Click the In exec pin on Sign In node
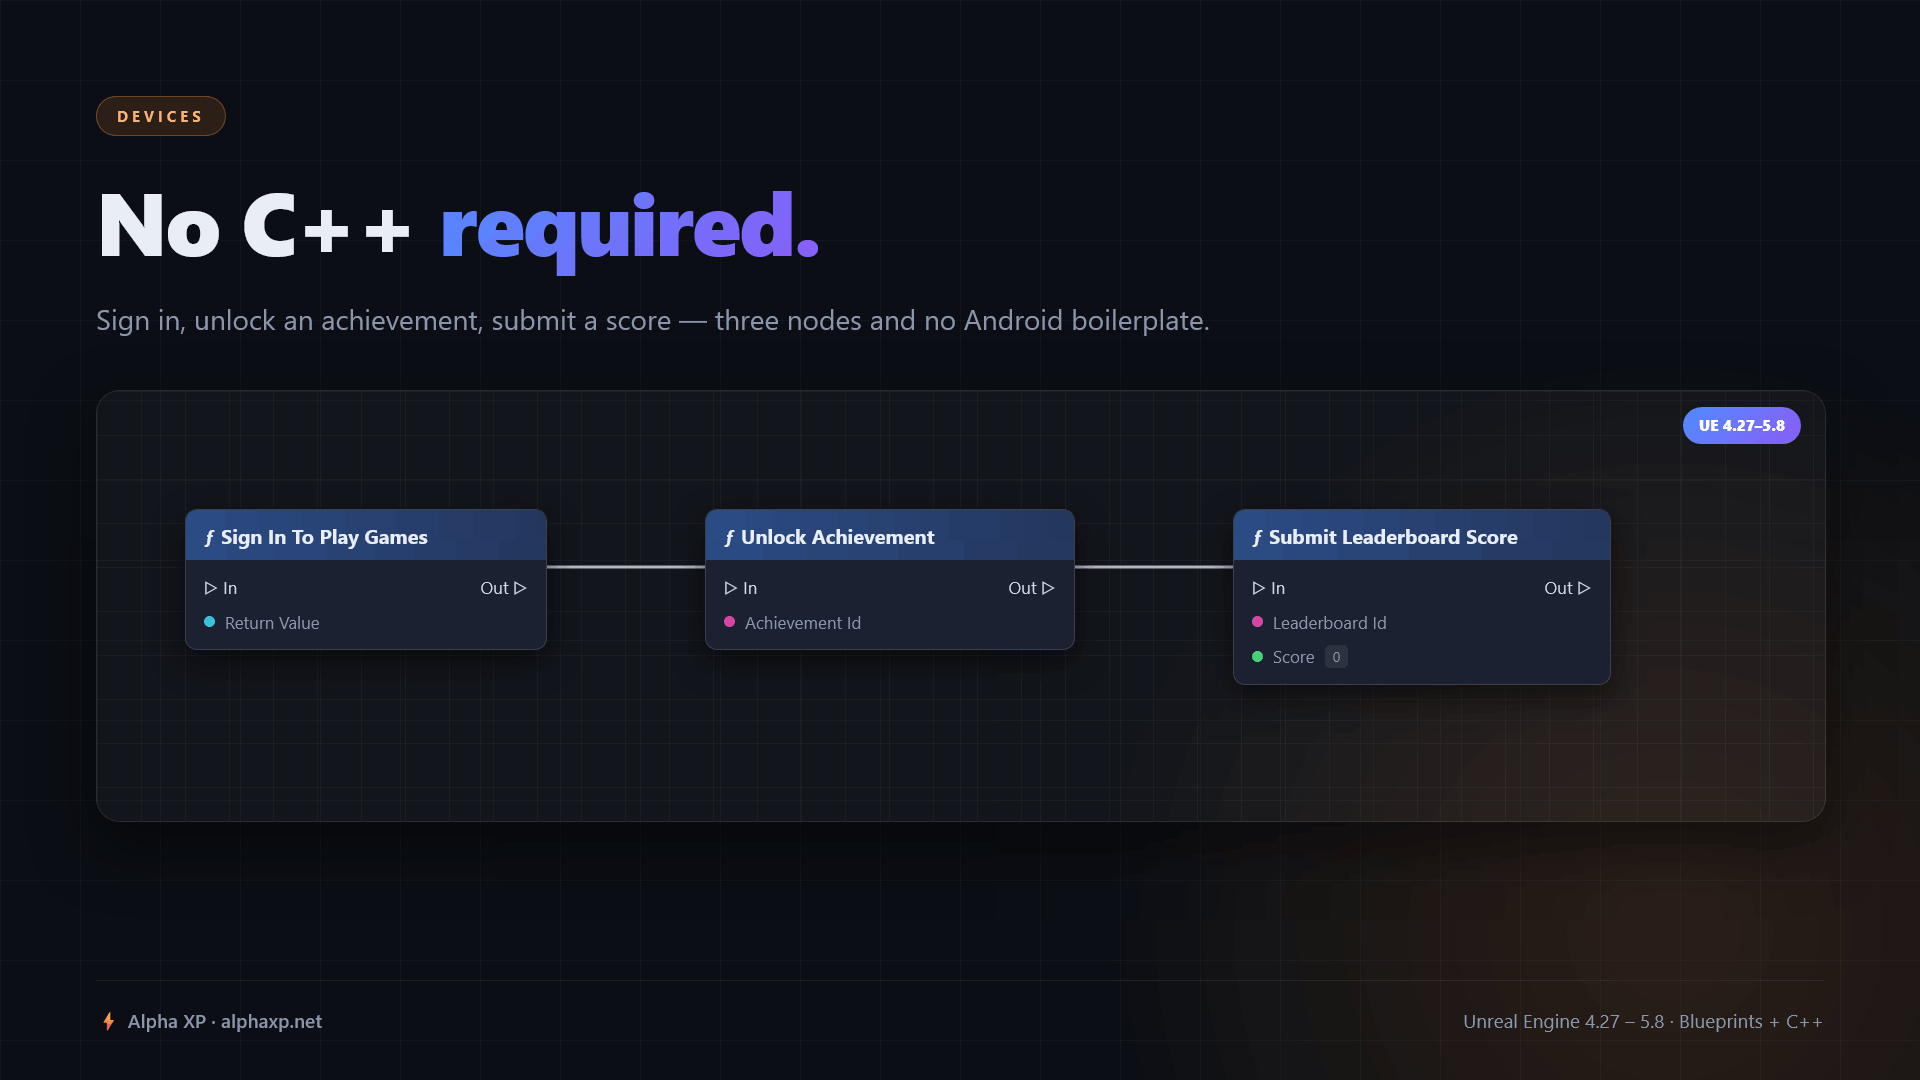Viewport: 1920px width, 1080px height. click(211, 588)
